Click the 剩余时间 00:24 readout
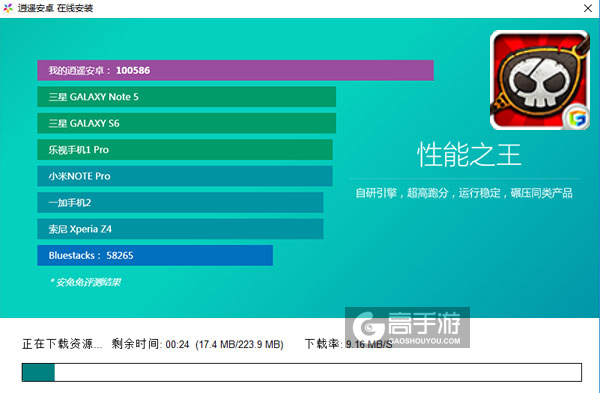600x393 pixels. click(x=150, y=344)
